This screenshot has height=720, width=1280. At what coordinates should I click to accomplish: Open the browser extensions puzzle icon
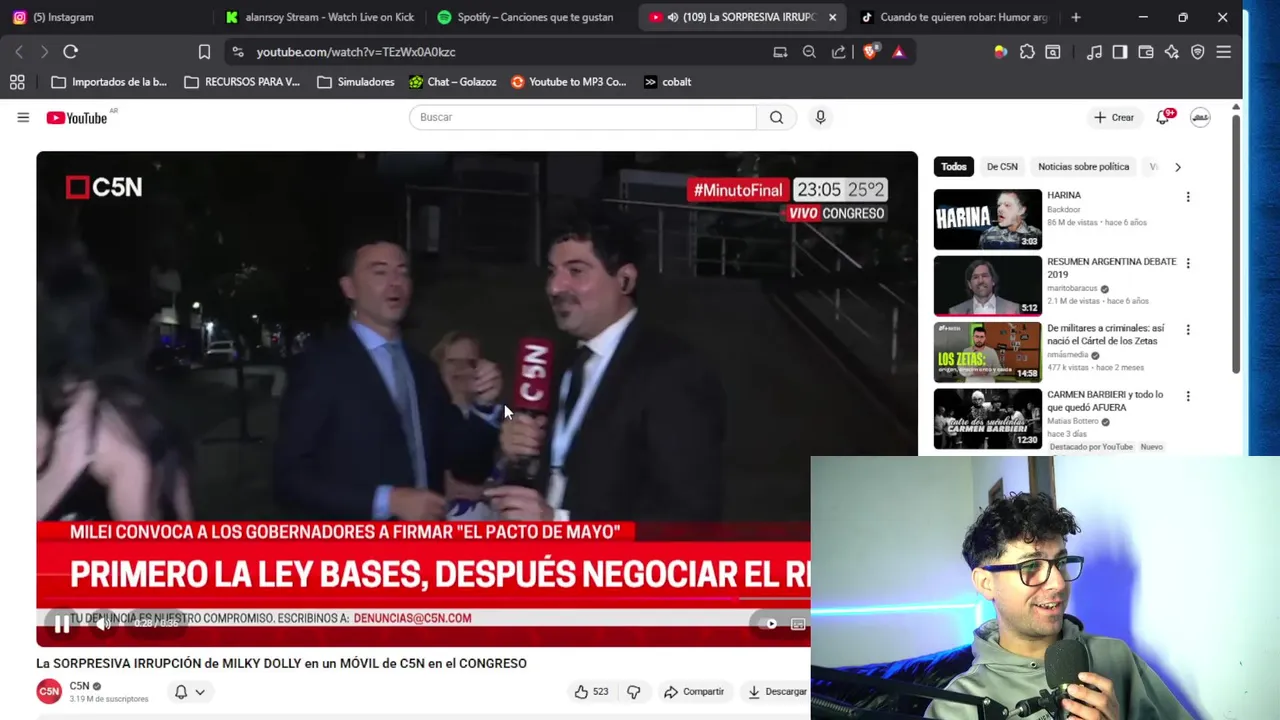coord(1027,52)
